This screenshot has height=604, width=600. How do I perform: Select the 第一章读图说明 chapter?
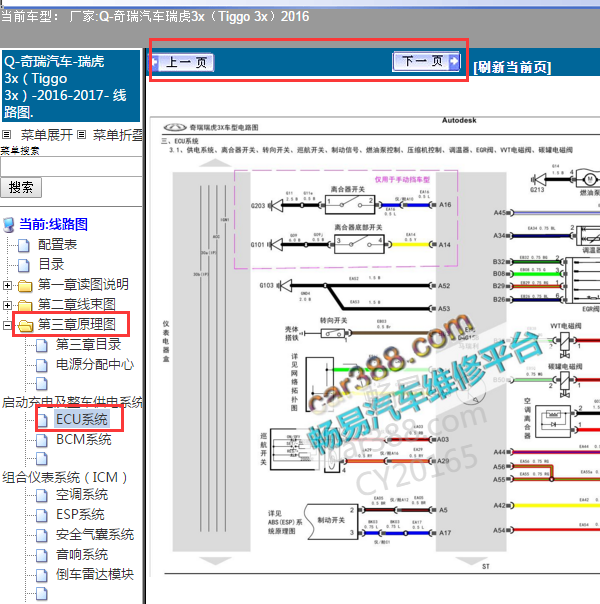tap(83, 284)
